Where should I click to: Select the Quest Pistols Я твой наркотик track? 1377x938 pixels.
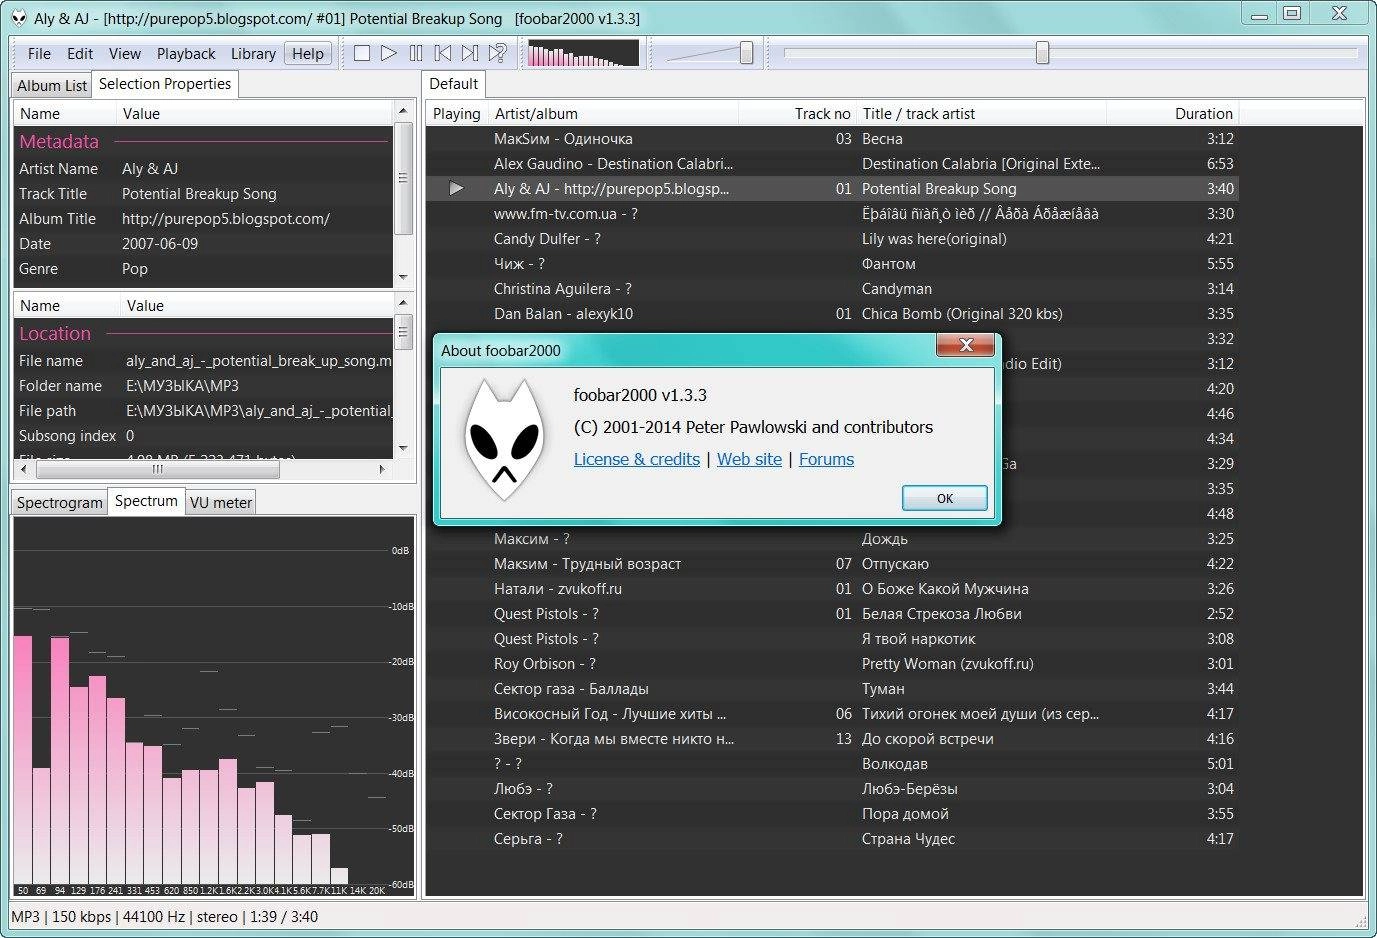832,639
